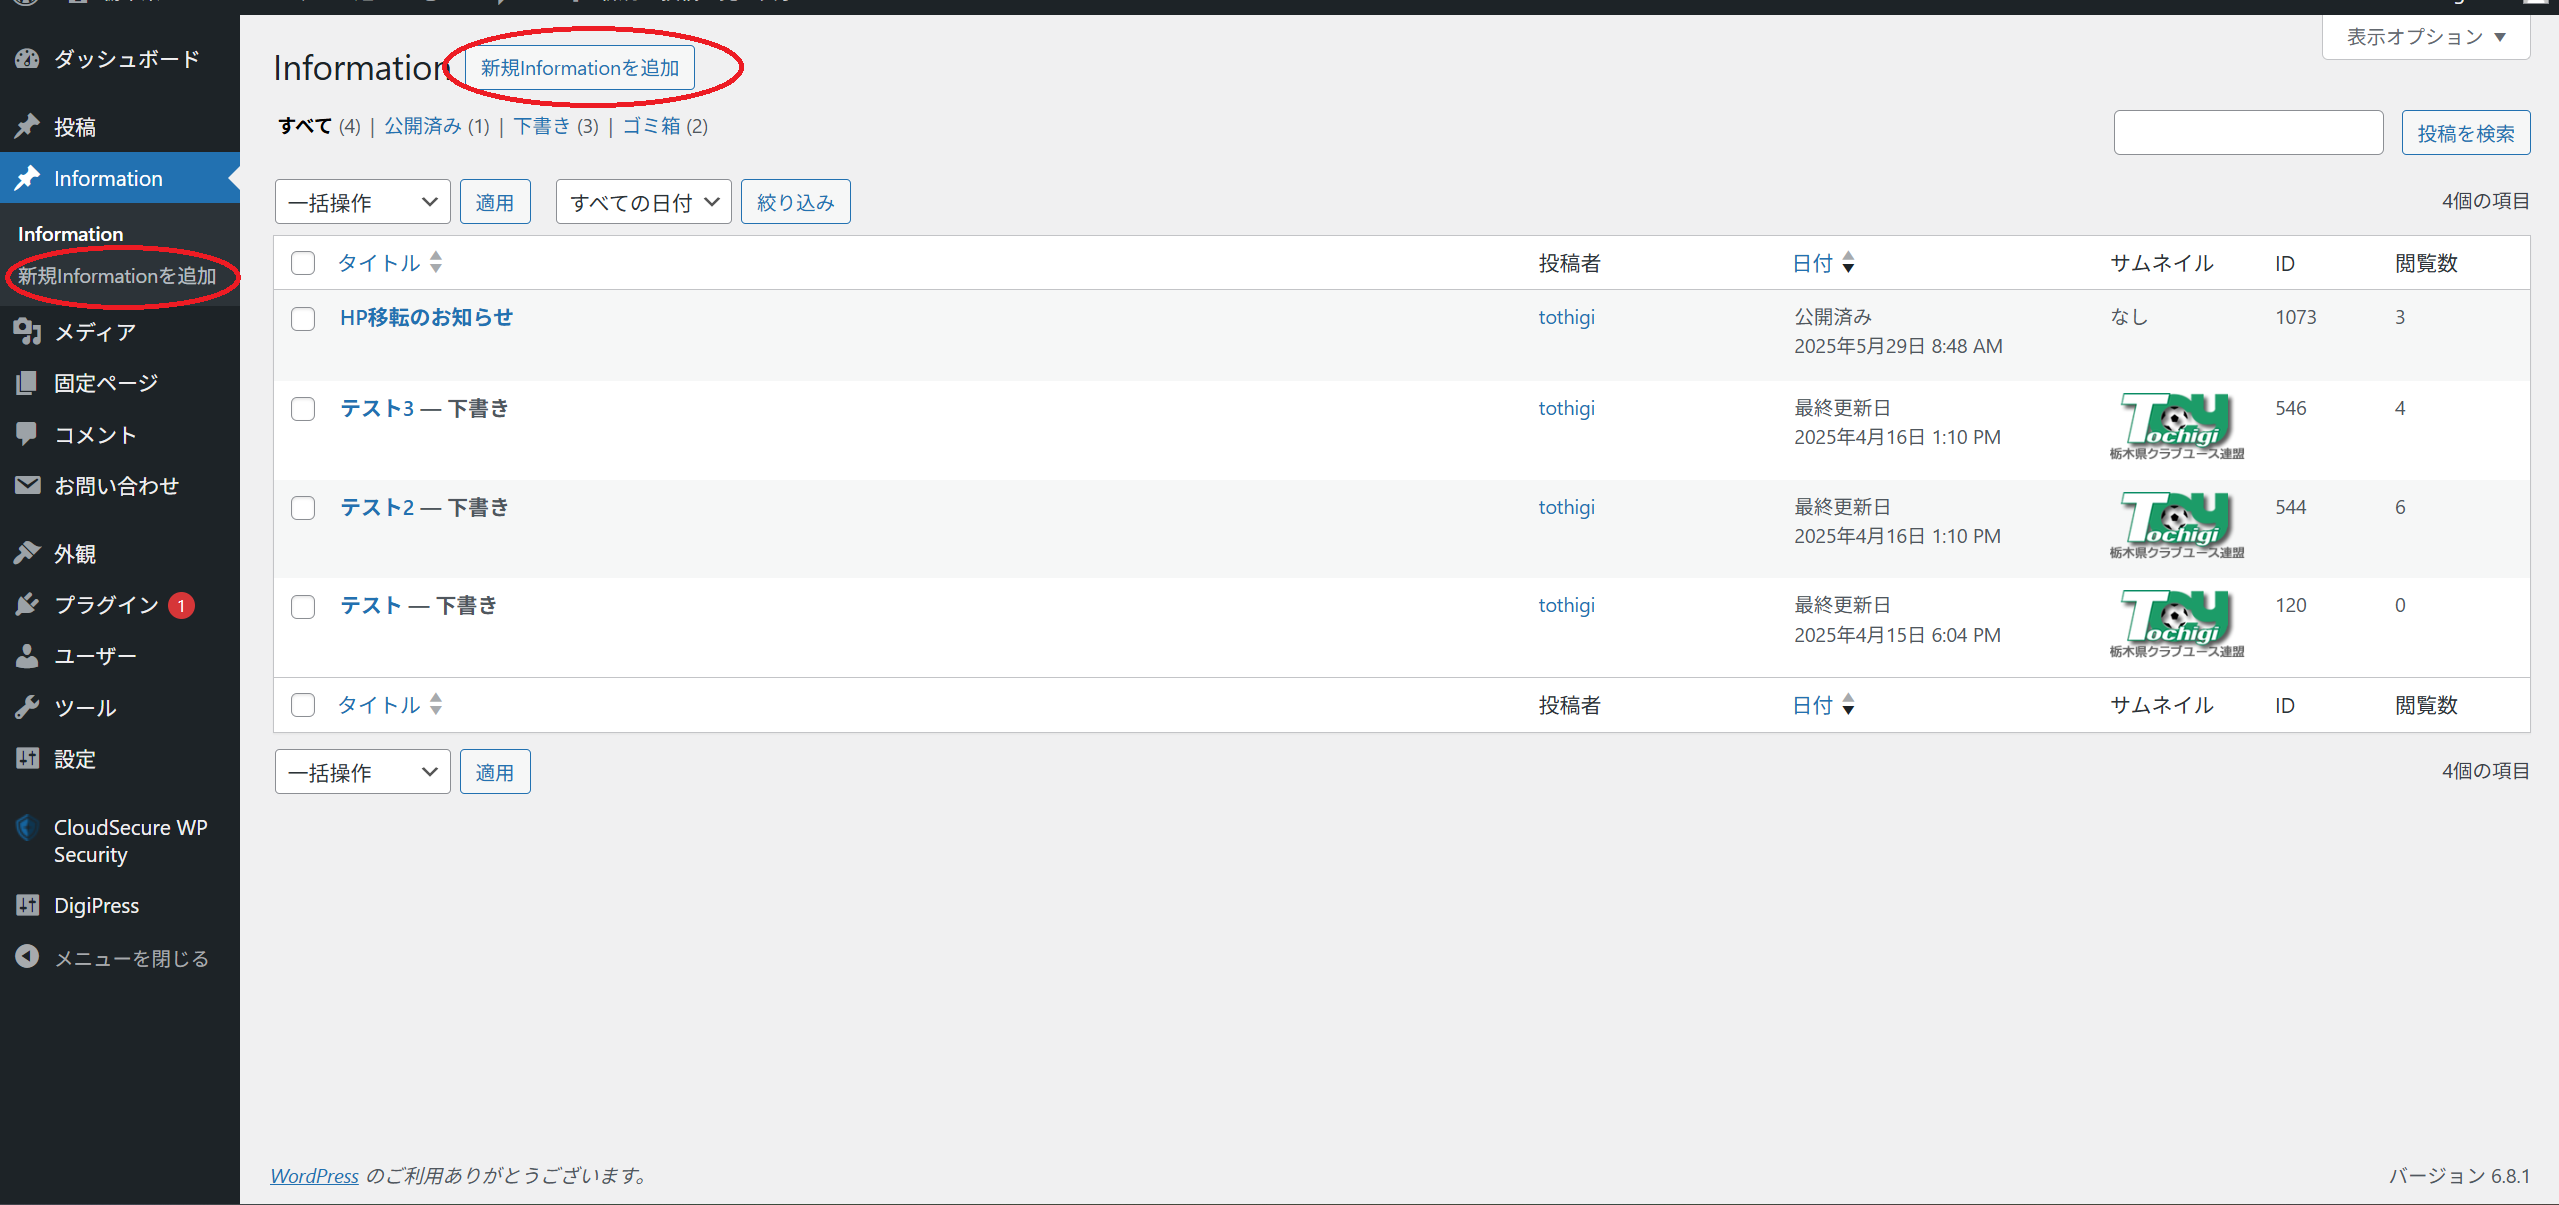Expand the 表示オプション screen options panel
This screenshot has height=1205, width=2559.
tap(2425, 38)
